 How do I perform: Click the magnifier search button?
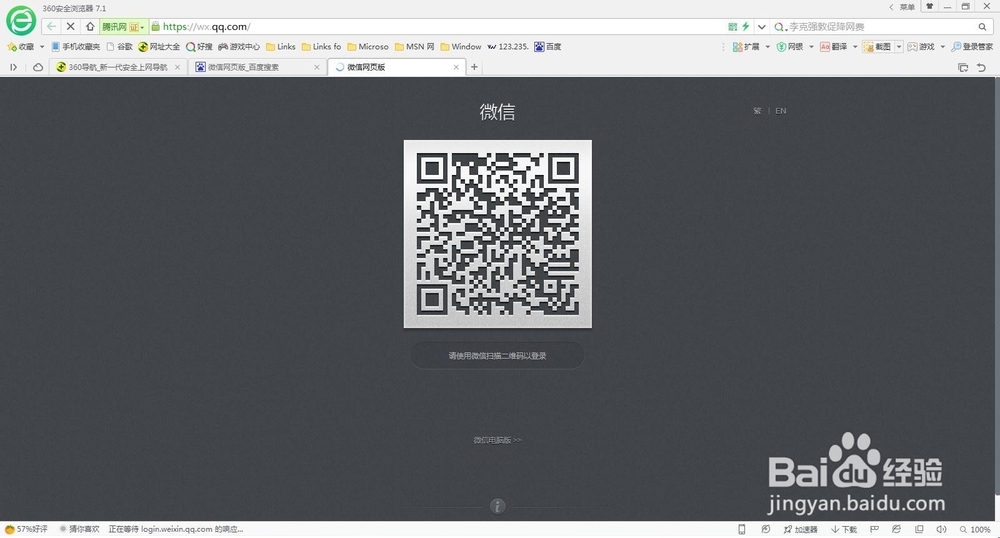pos(982,27)
